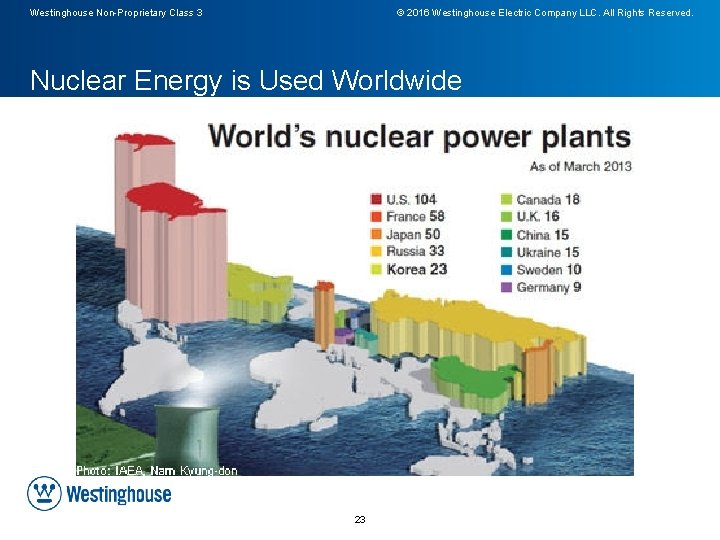Select the text 'Sweden 10'
720x540 pixels.
[x=549, y=270]
